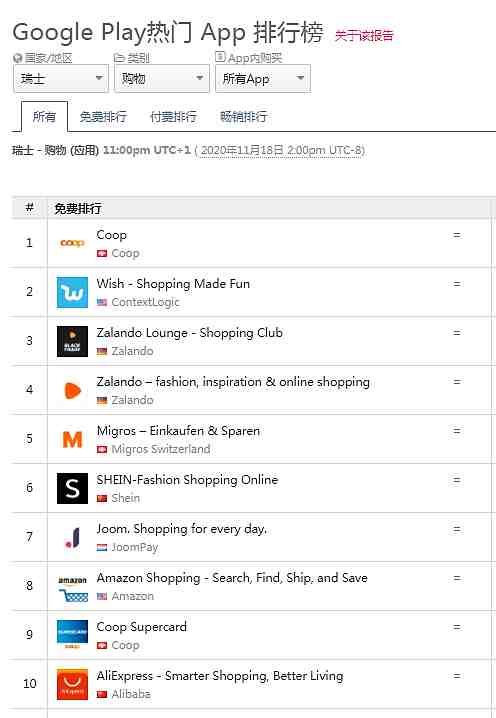
Task: Expand the country dropdown showing 瑞士
Action: coord(61,78)
